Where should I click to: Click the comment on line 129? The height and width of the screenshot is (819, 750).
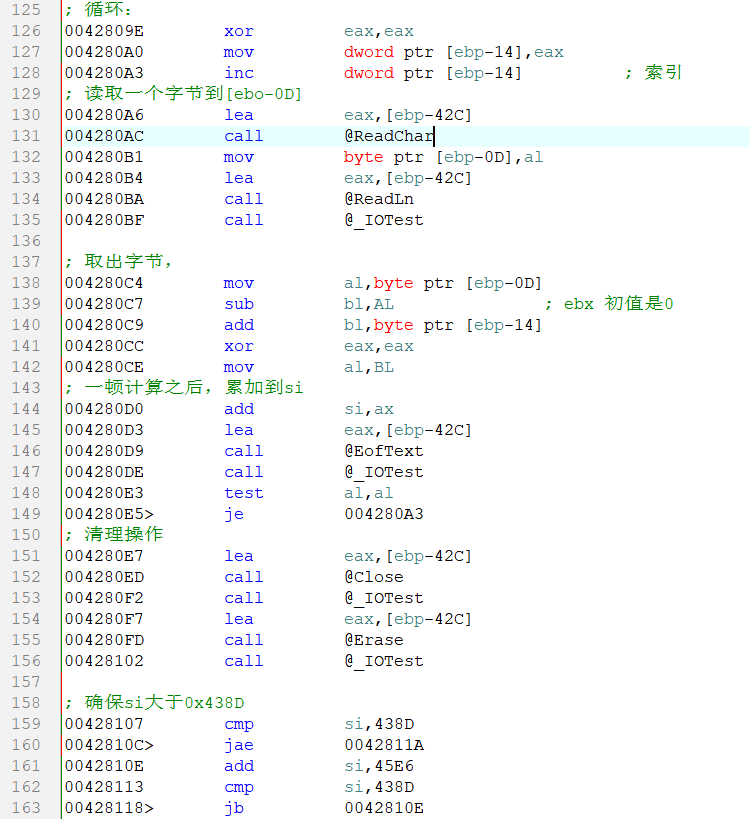183,94
